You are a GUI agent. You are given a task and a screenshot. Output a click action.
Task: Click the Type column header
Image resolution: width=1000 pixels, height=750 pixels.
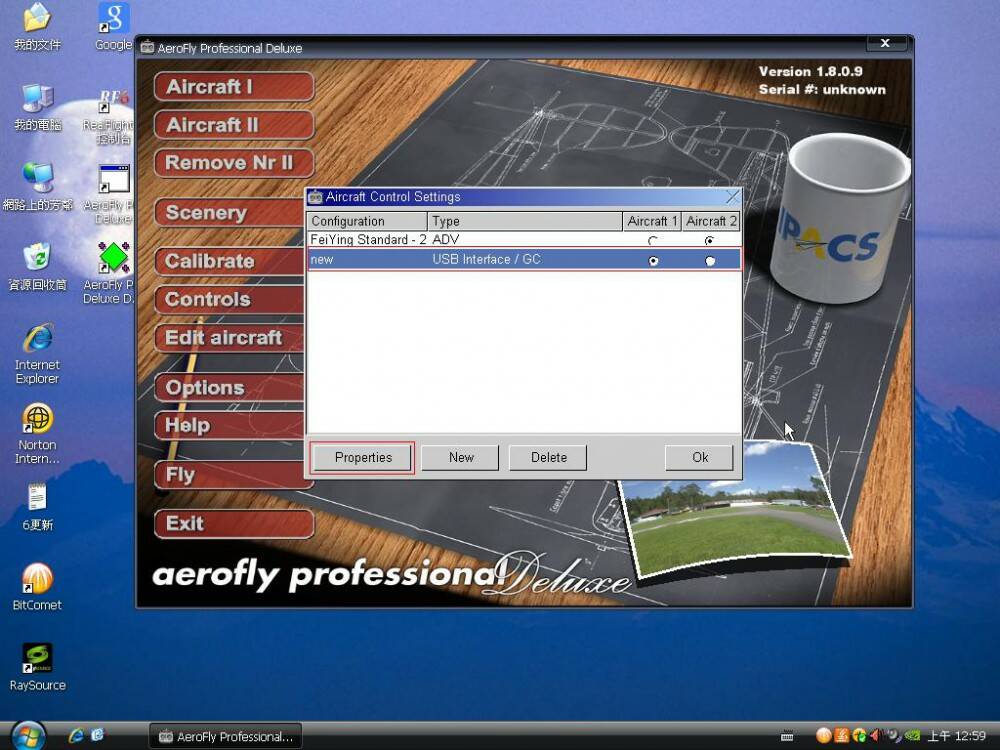(x=525, y=221)
